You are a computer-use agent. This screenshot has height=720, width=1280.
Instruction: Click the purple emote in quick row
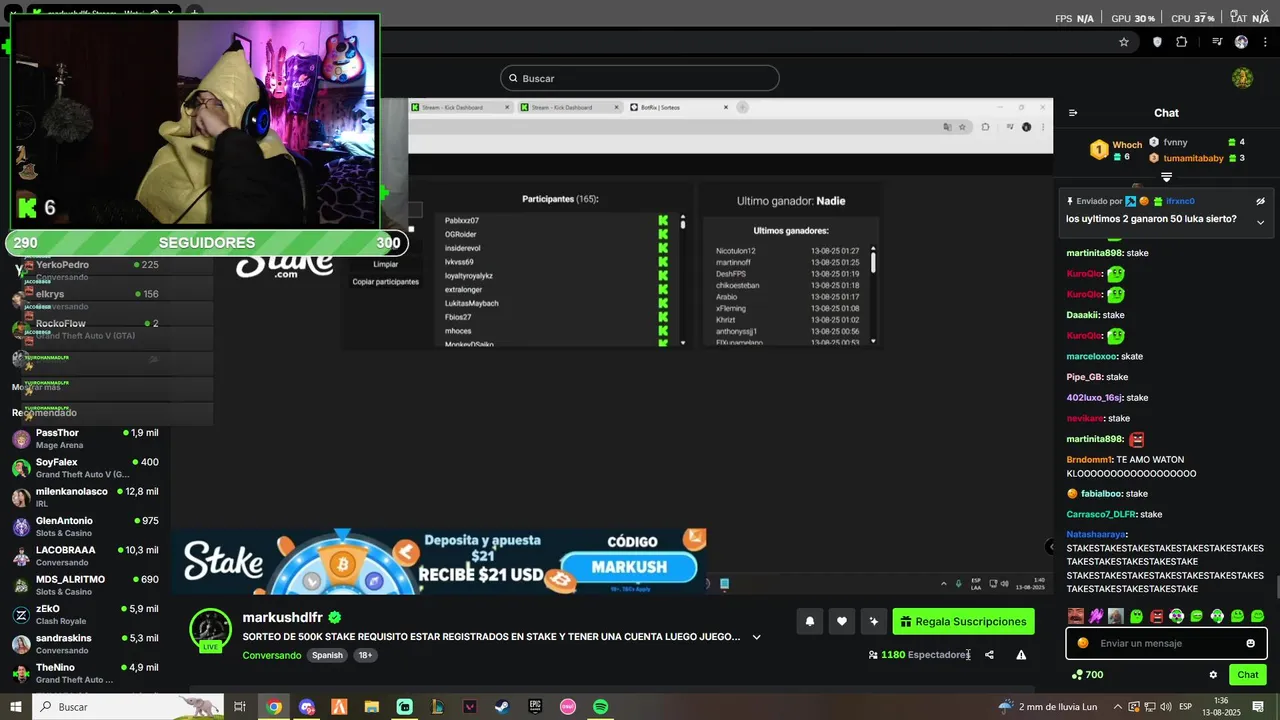click(1096, 616)
